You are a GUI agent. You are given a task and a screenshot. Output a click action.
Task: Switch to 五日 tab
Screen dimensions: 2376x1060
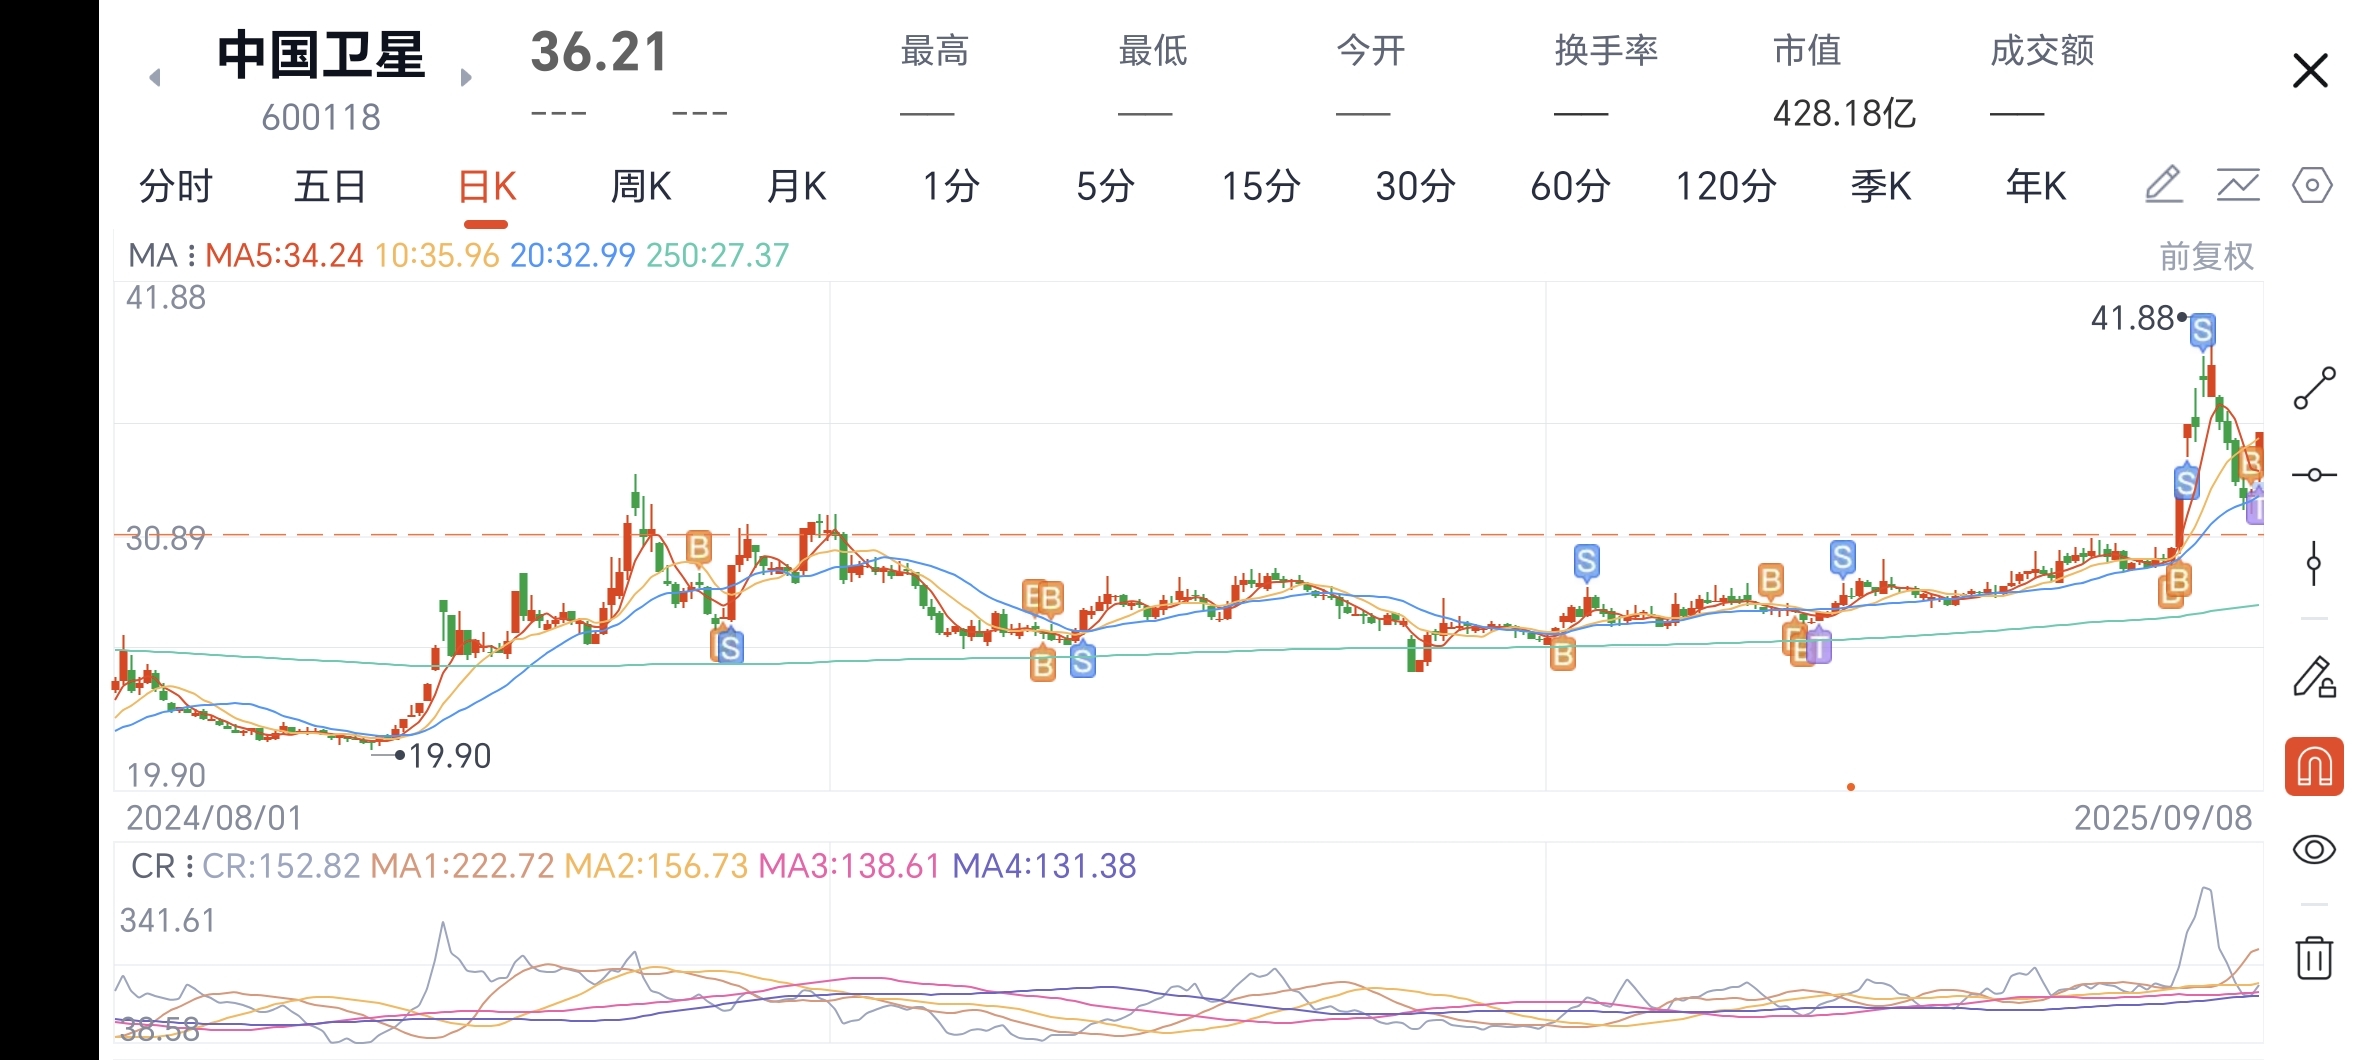click(x=330, y=186)
